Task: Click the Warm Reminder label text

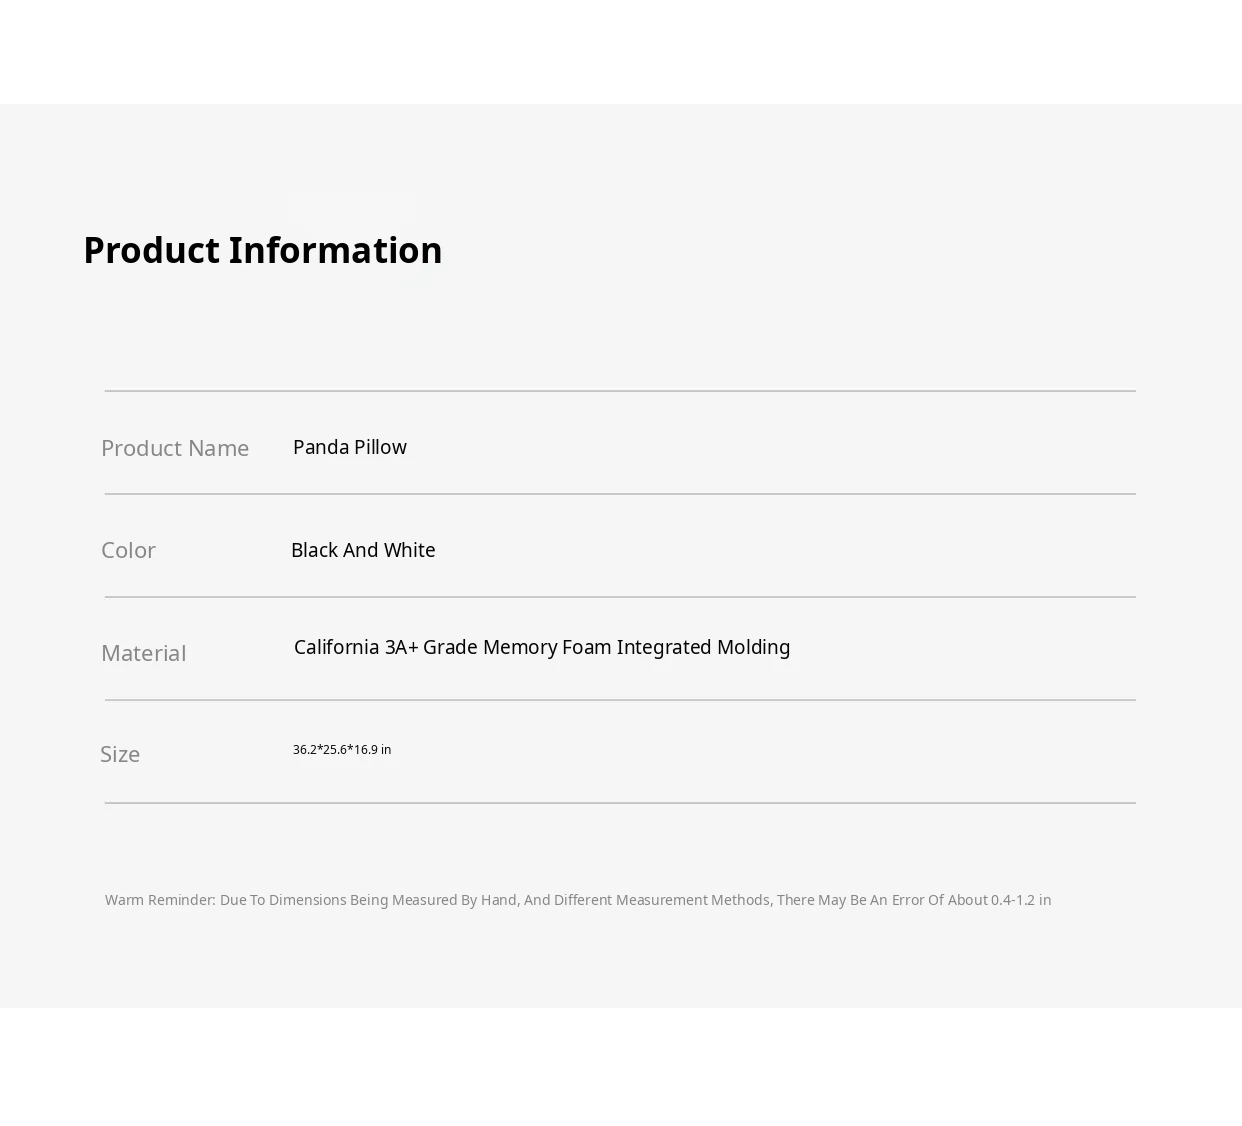Action: pos(160,900)
